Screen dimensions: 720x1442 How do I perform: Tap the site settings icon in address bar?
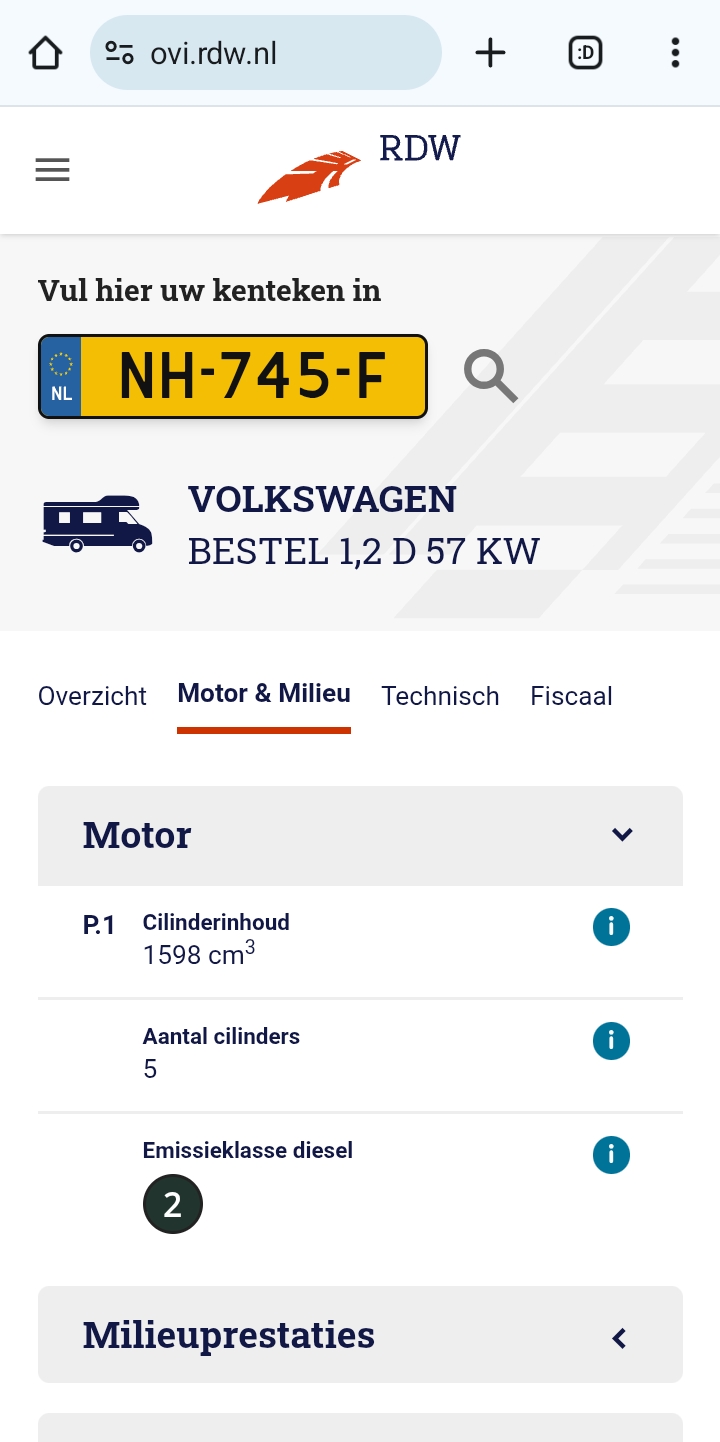(x=120, y=53)
